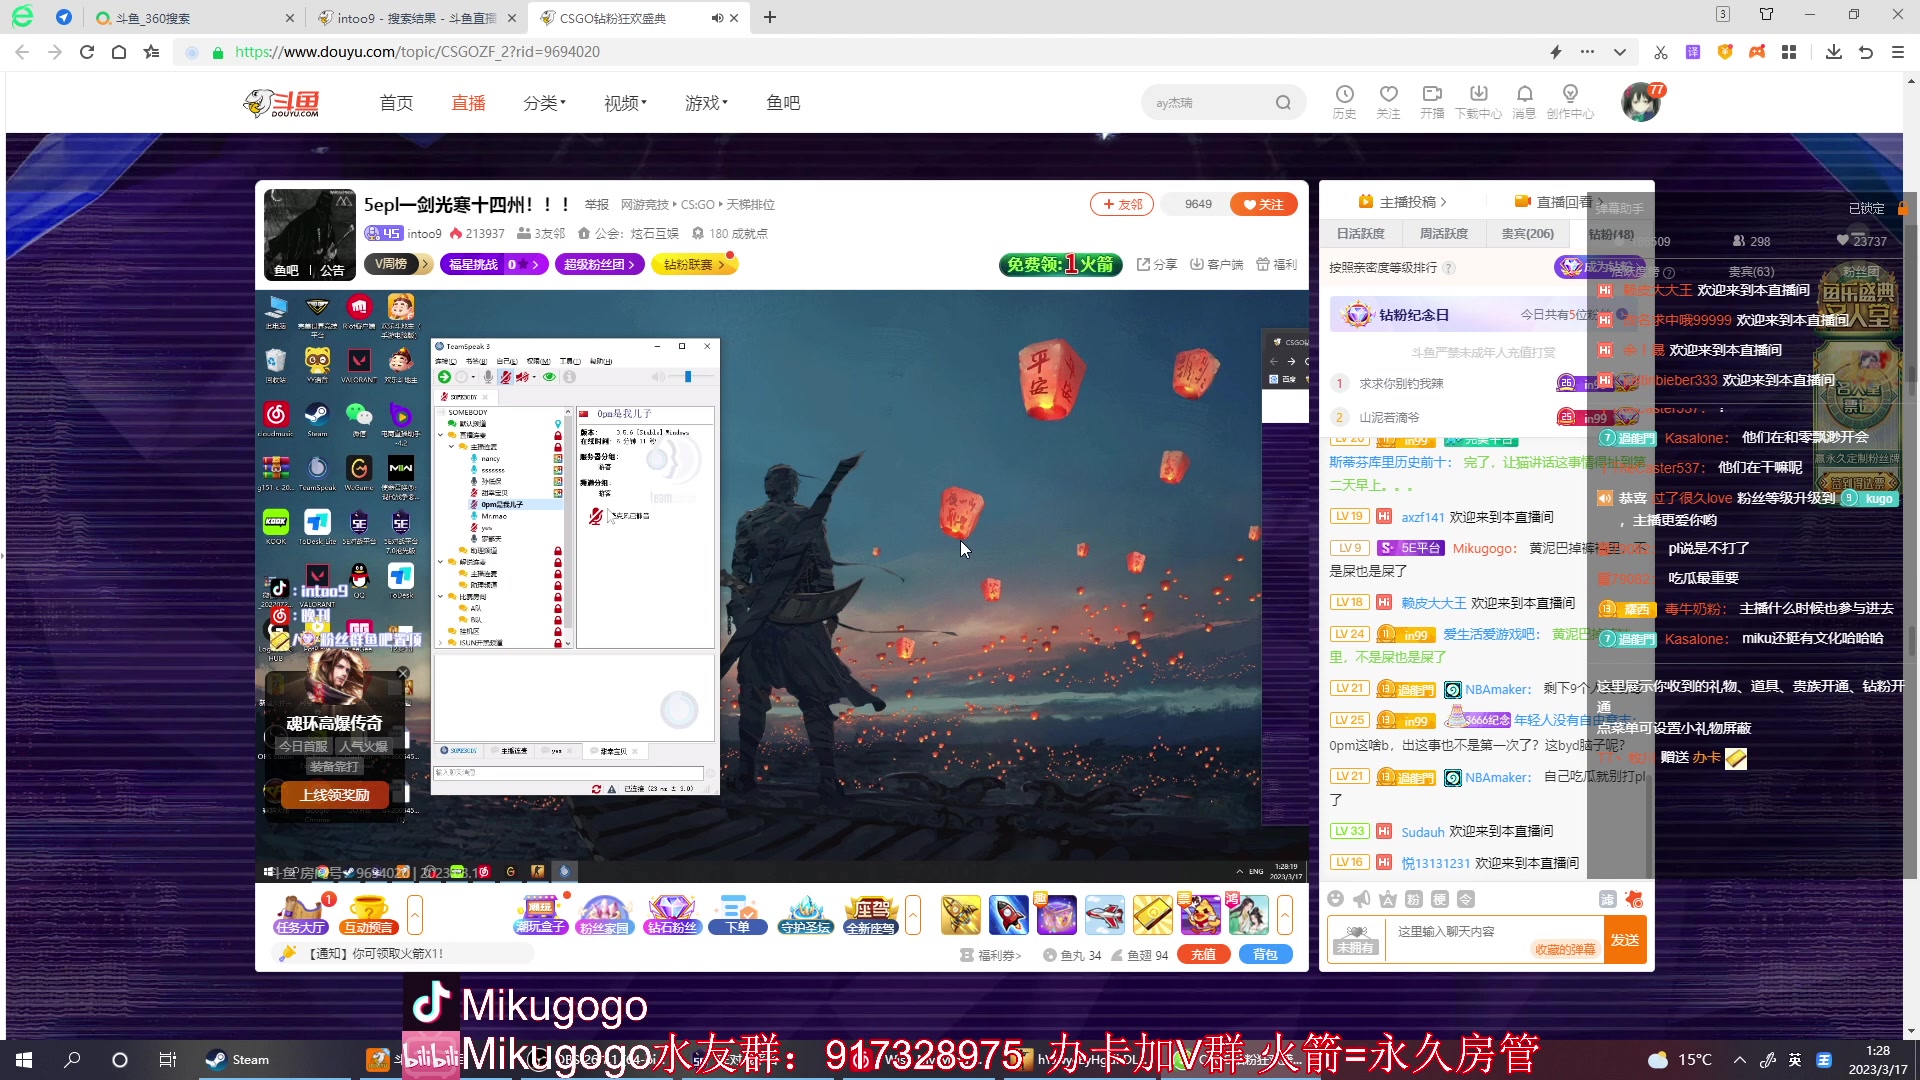Viewport: 1920px width, 1080px height.
Task: Click the 梗 meme danmu icon
Action: coord(1439,899)
